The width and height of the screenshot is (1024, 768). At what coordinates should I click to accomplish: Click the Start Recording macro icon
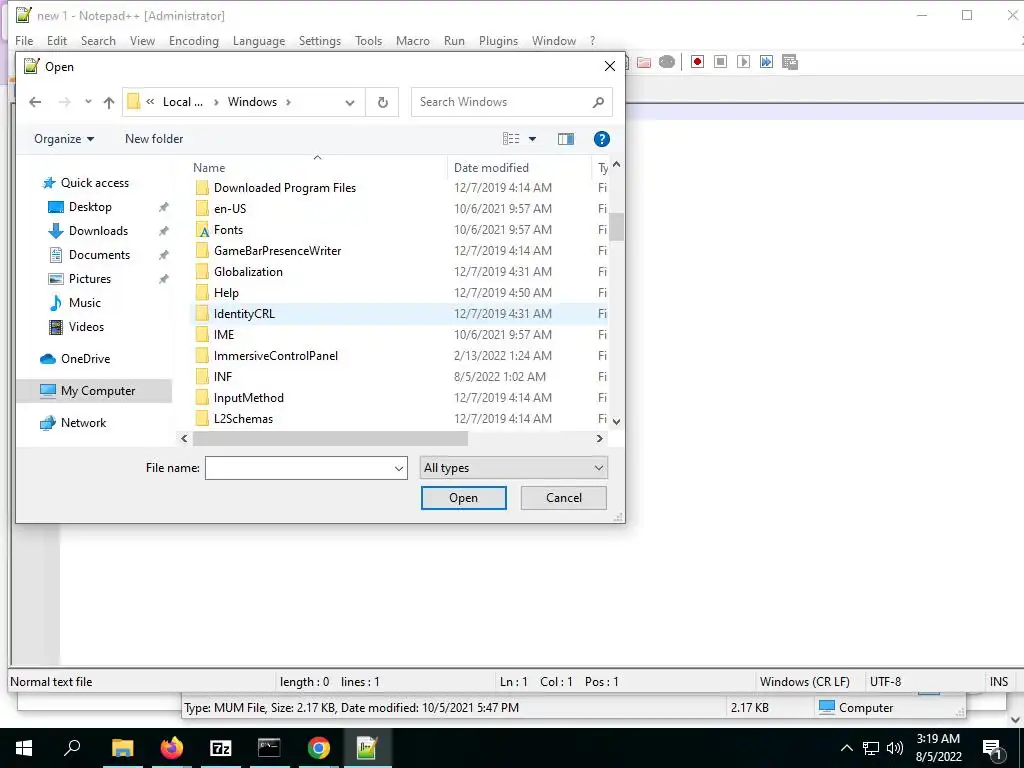coord(697,62)
